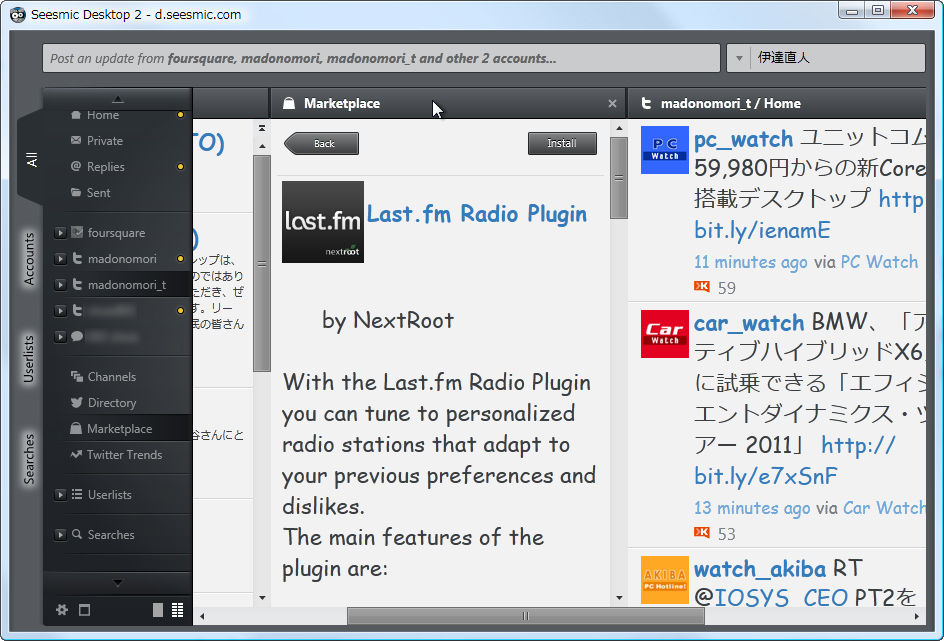
Task: Click the Twitter icon in madonomori_t column header
Action: 646,104
